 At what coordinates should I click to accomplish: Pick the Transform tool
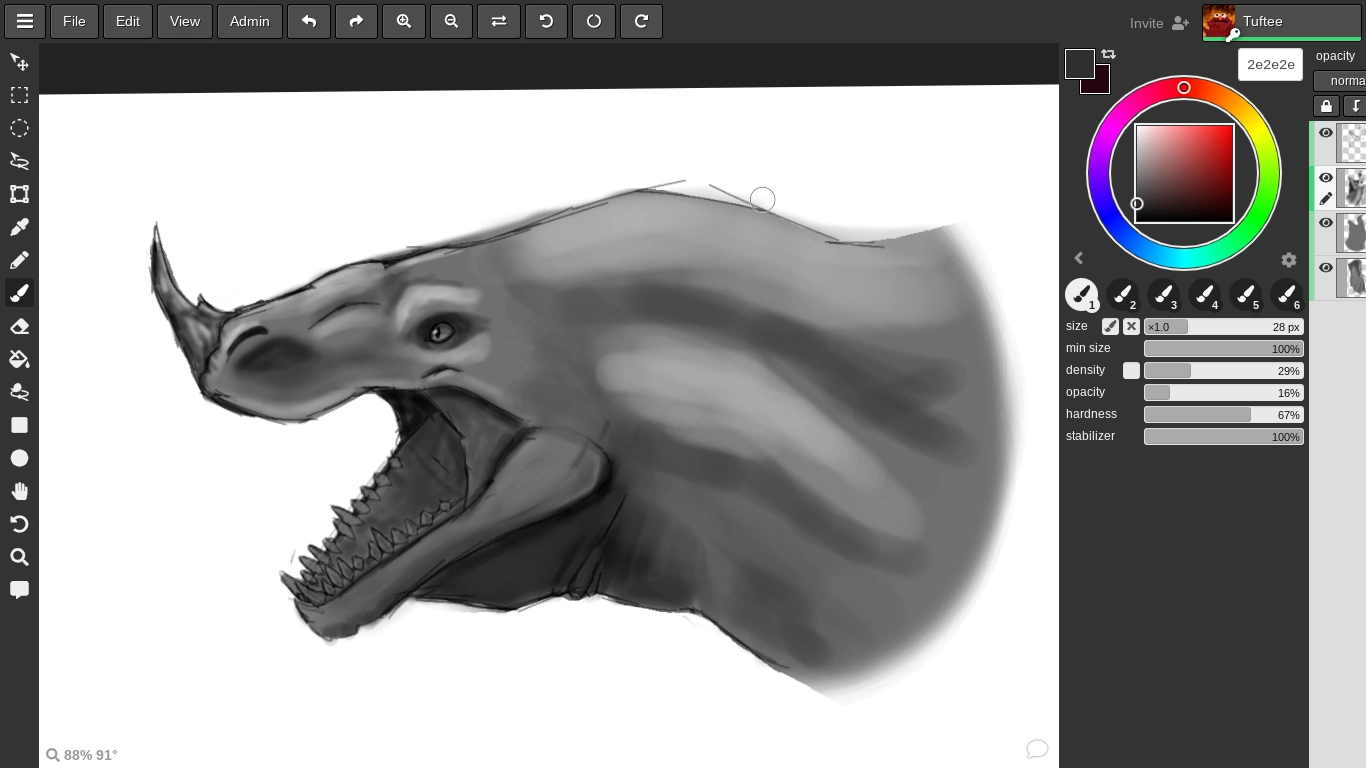coord(19,194)
